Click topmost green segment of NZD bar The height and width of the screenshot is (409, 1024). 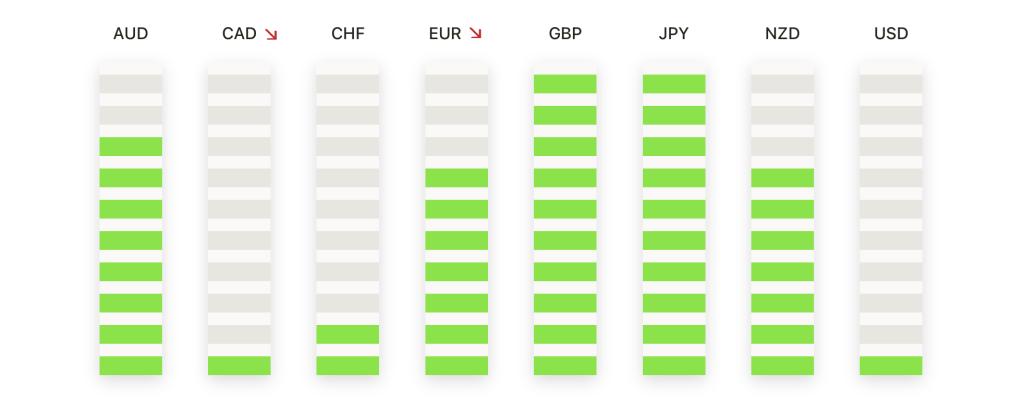(782, 178)
